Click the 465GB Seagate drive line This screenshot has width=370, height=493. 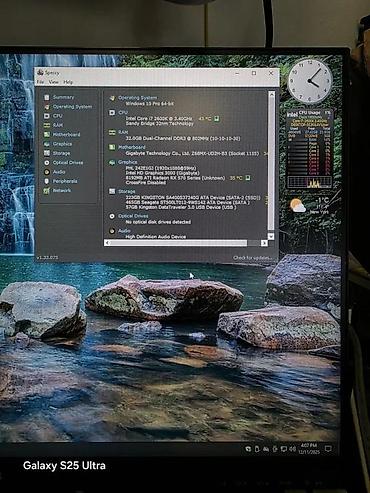coord(188,202)
